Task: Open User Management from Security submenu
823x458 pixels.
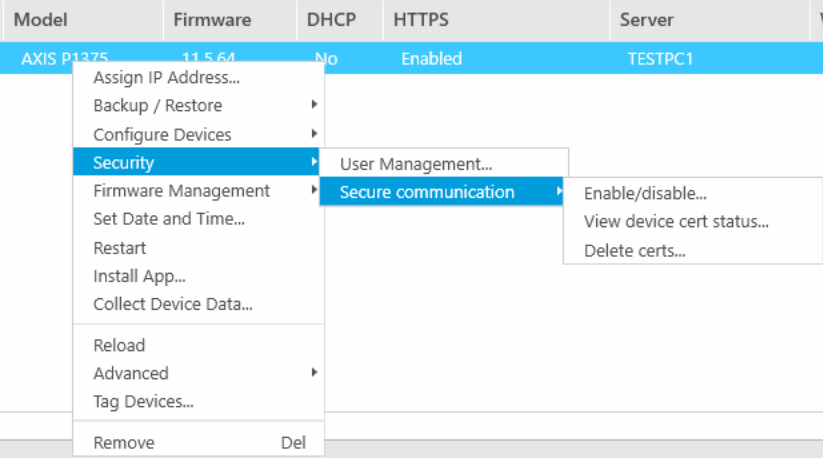Action: pos(416,164)
